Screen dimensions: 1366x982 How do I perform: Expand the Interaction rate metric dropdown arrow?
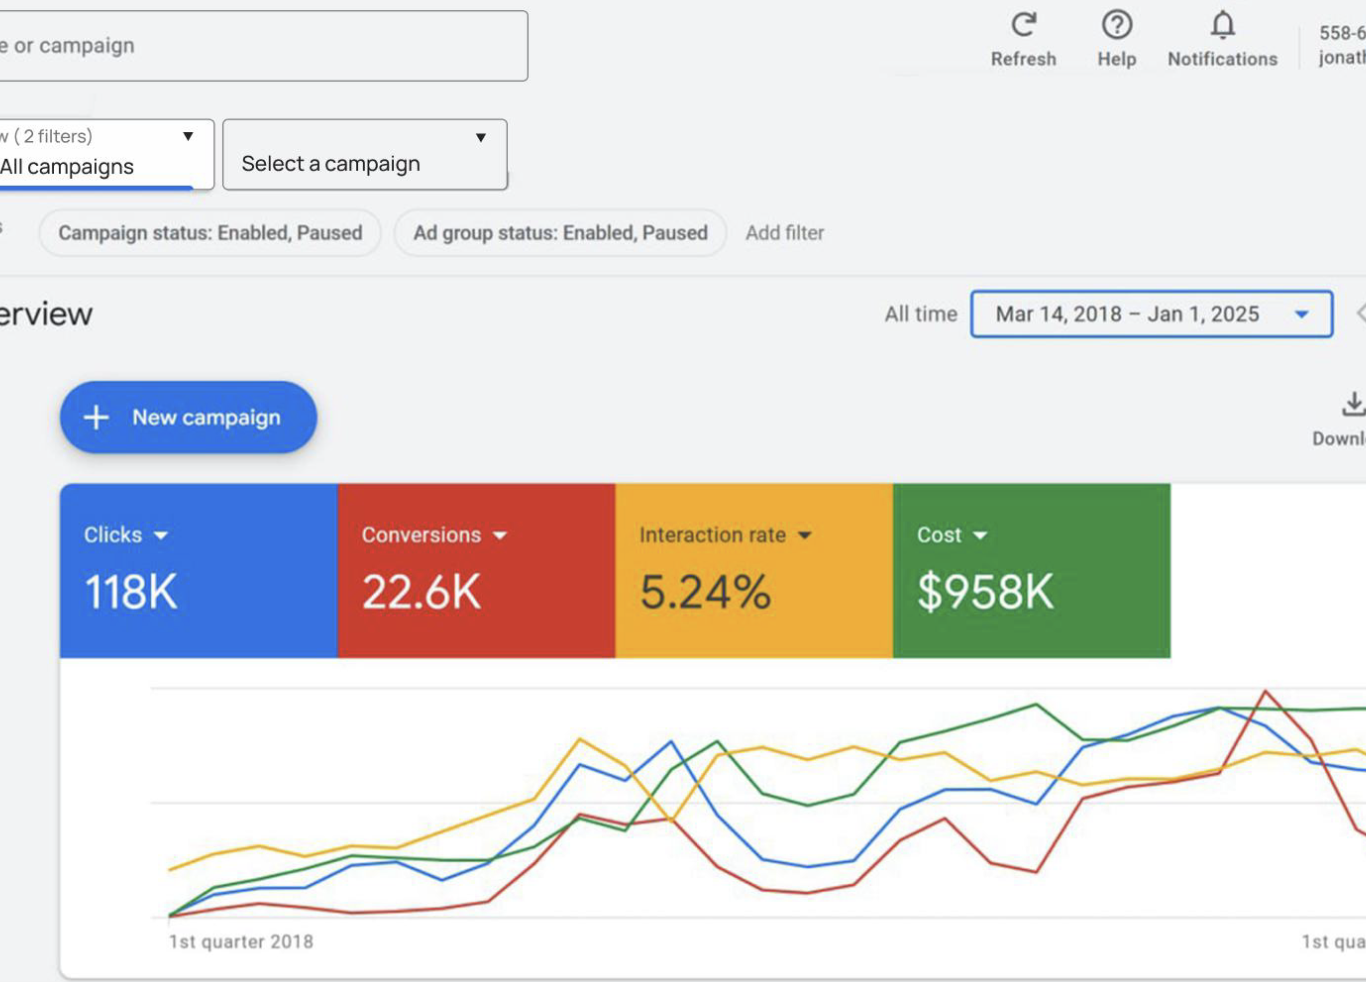coord(804,536)
